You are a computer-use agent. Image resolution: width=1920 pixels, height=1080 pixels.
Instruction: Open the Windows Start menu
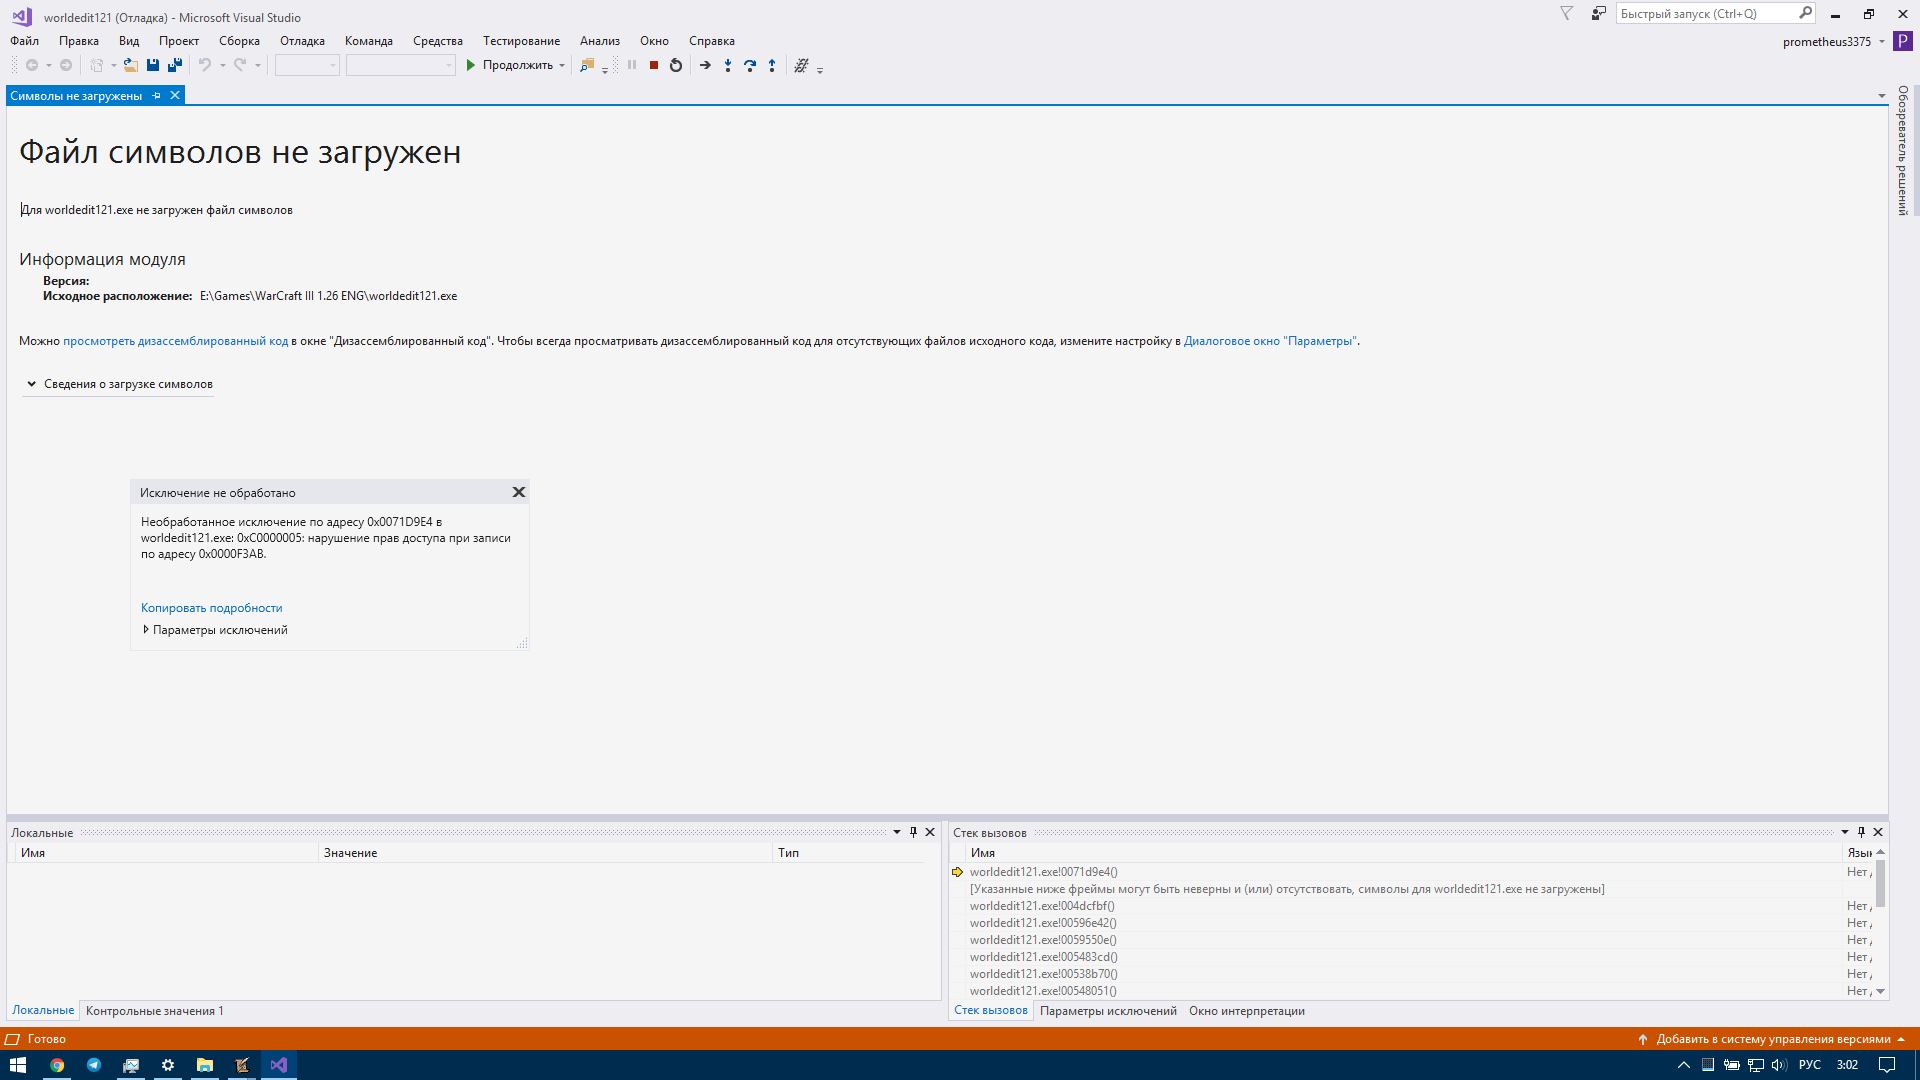(x=18, y=1065)
